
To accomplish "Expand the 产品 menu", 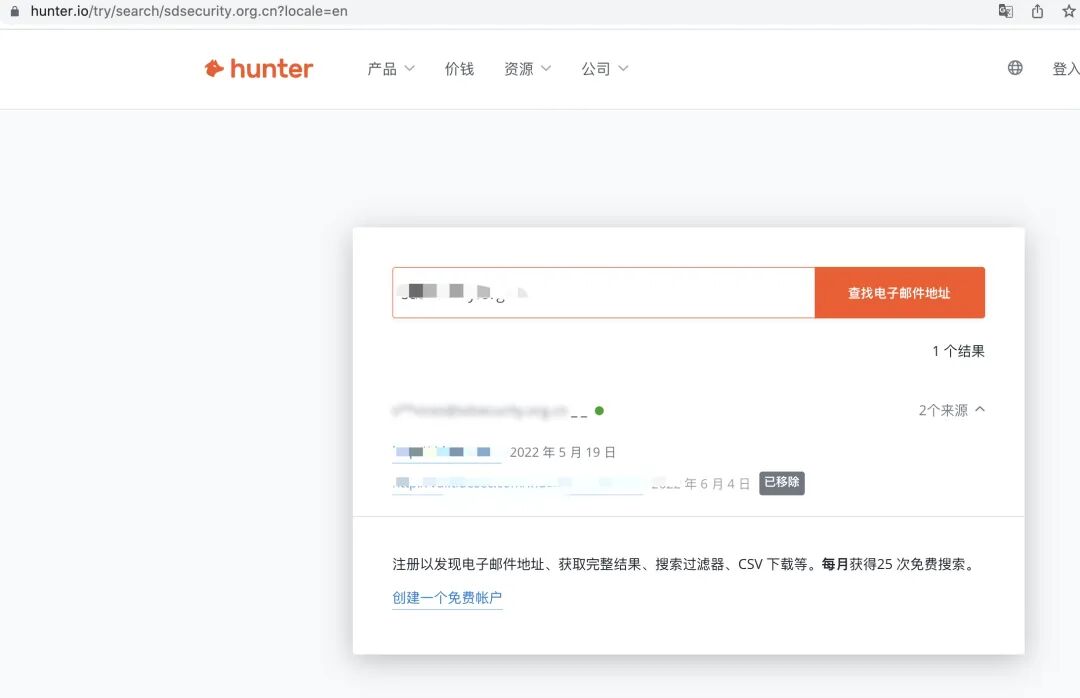I will (391, 68).
